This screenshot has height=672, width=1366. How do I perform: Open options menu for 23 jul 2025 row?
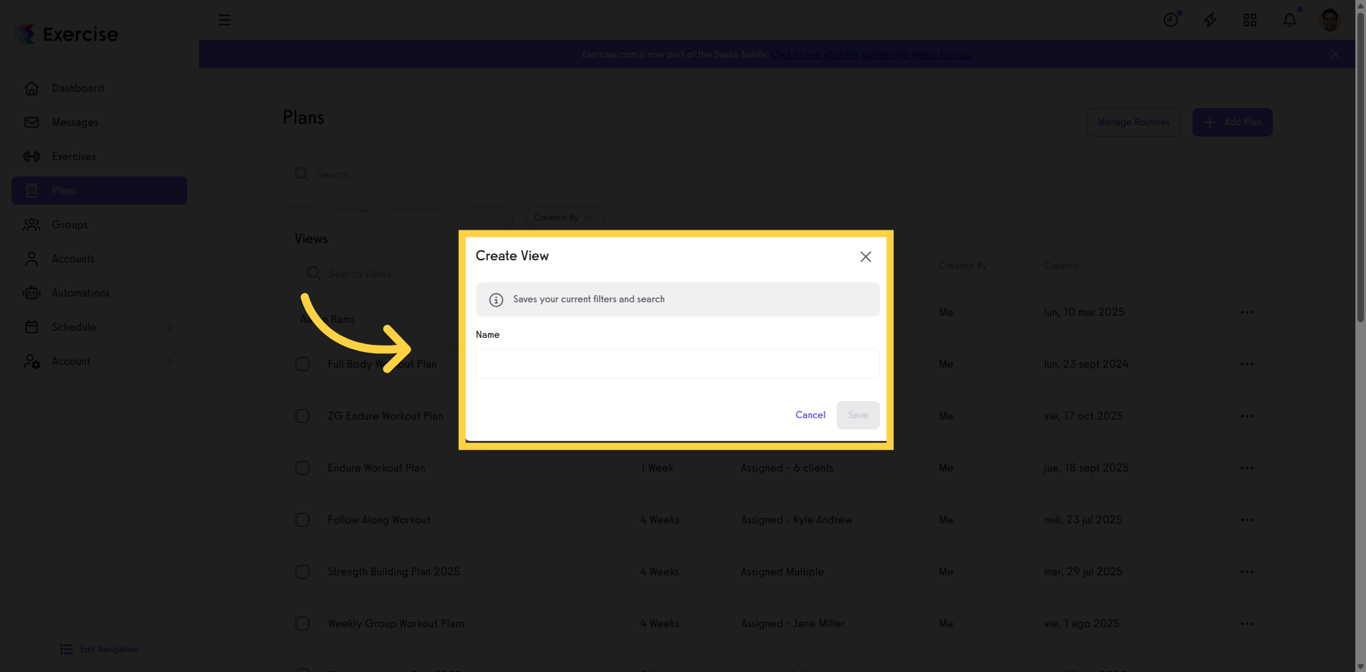tap(1246, 520)
